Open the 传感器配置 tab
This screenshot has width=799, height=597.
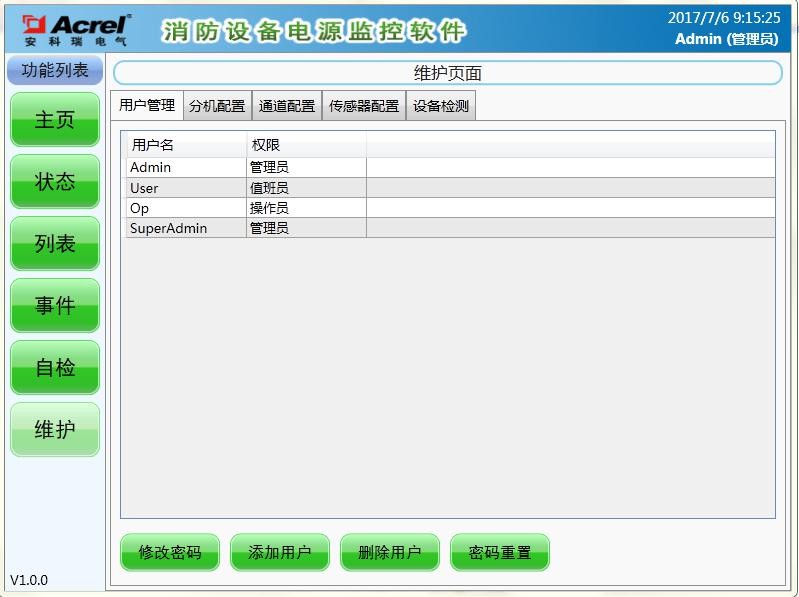coord(364,106)
